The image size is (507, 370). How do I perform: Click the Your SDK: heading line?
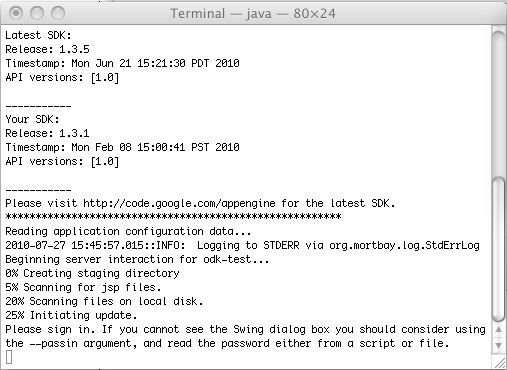click(x=32, y=119)
